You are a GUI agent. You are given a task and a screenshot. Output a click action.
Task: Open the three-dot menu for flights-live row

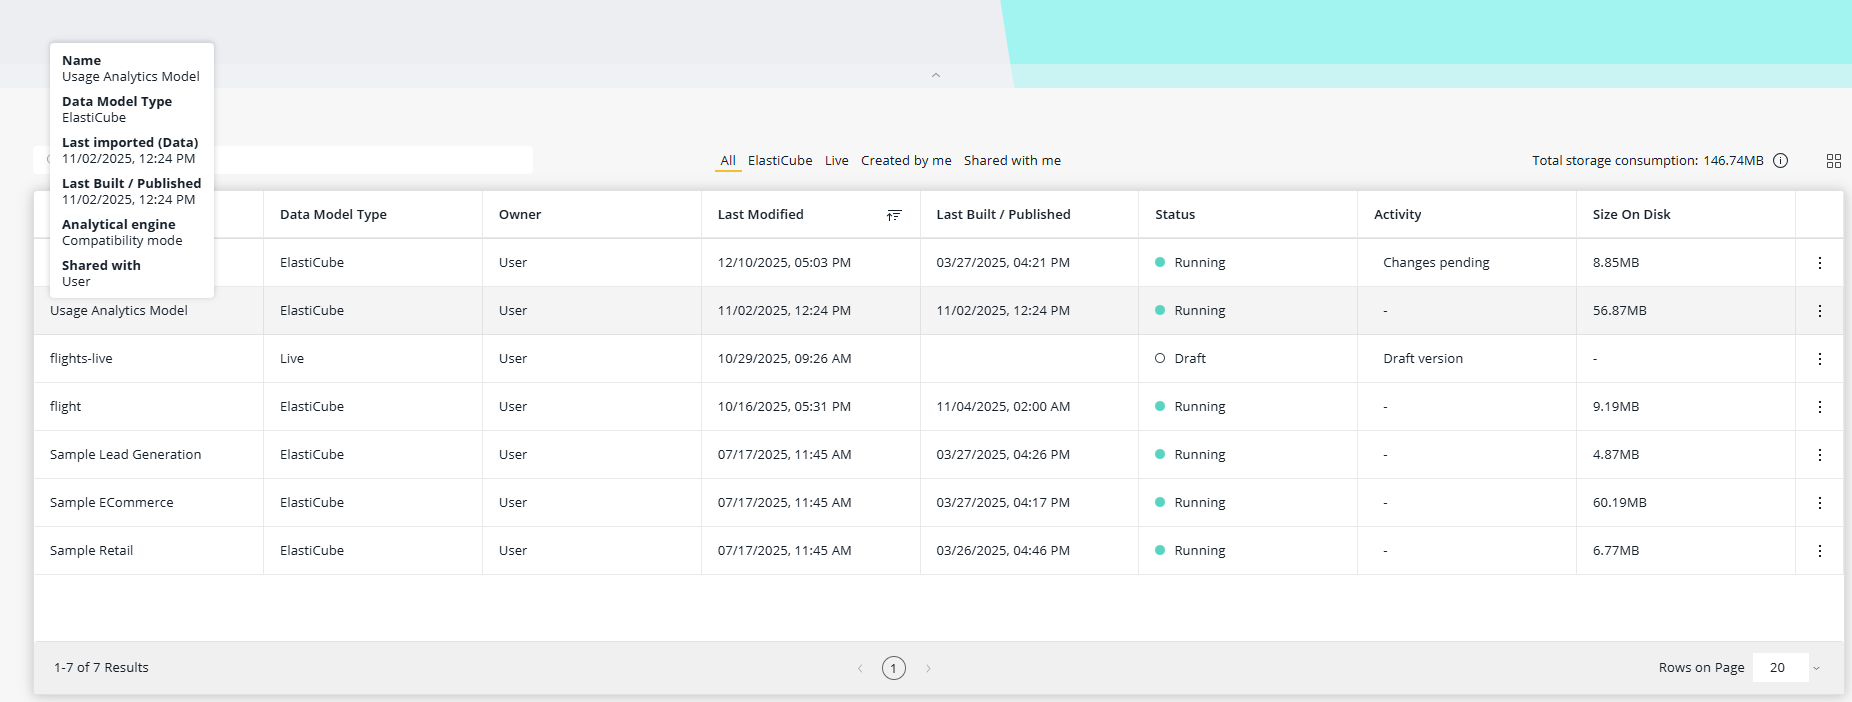(1819, 359)
